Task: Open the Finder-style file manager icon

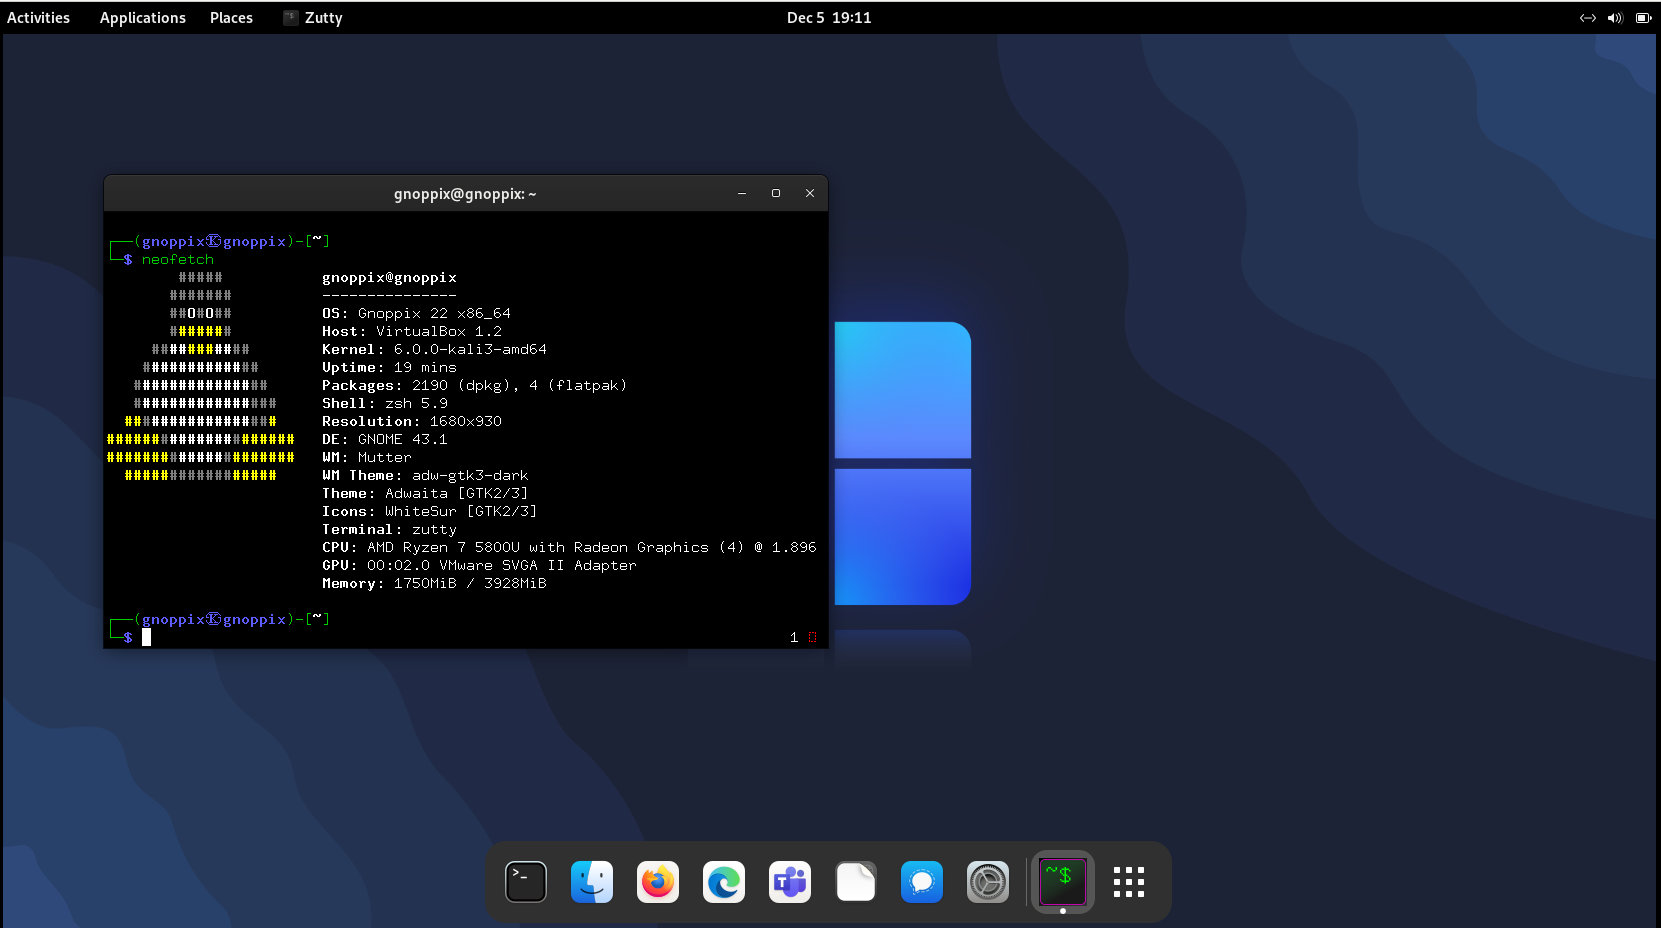Action: point(591,882)
